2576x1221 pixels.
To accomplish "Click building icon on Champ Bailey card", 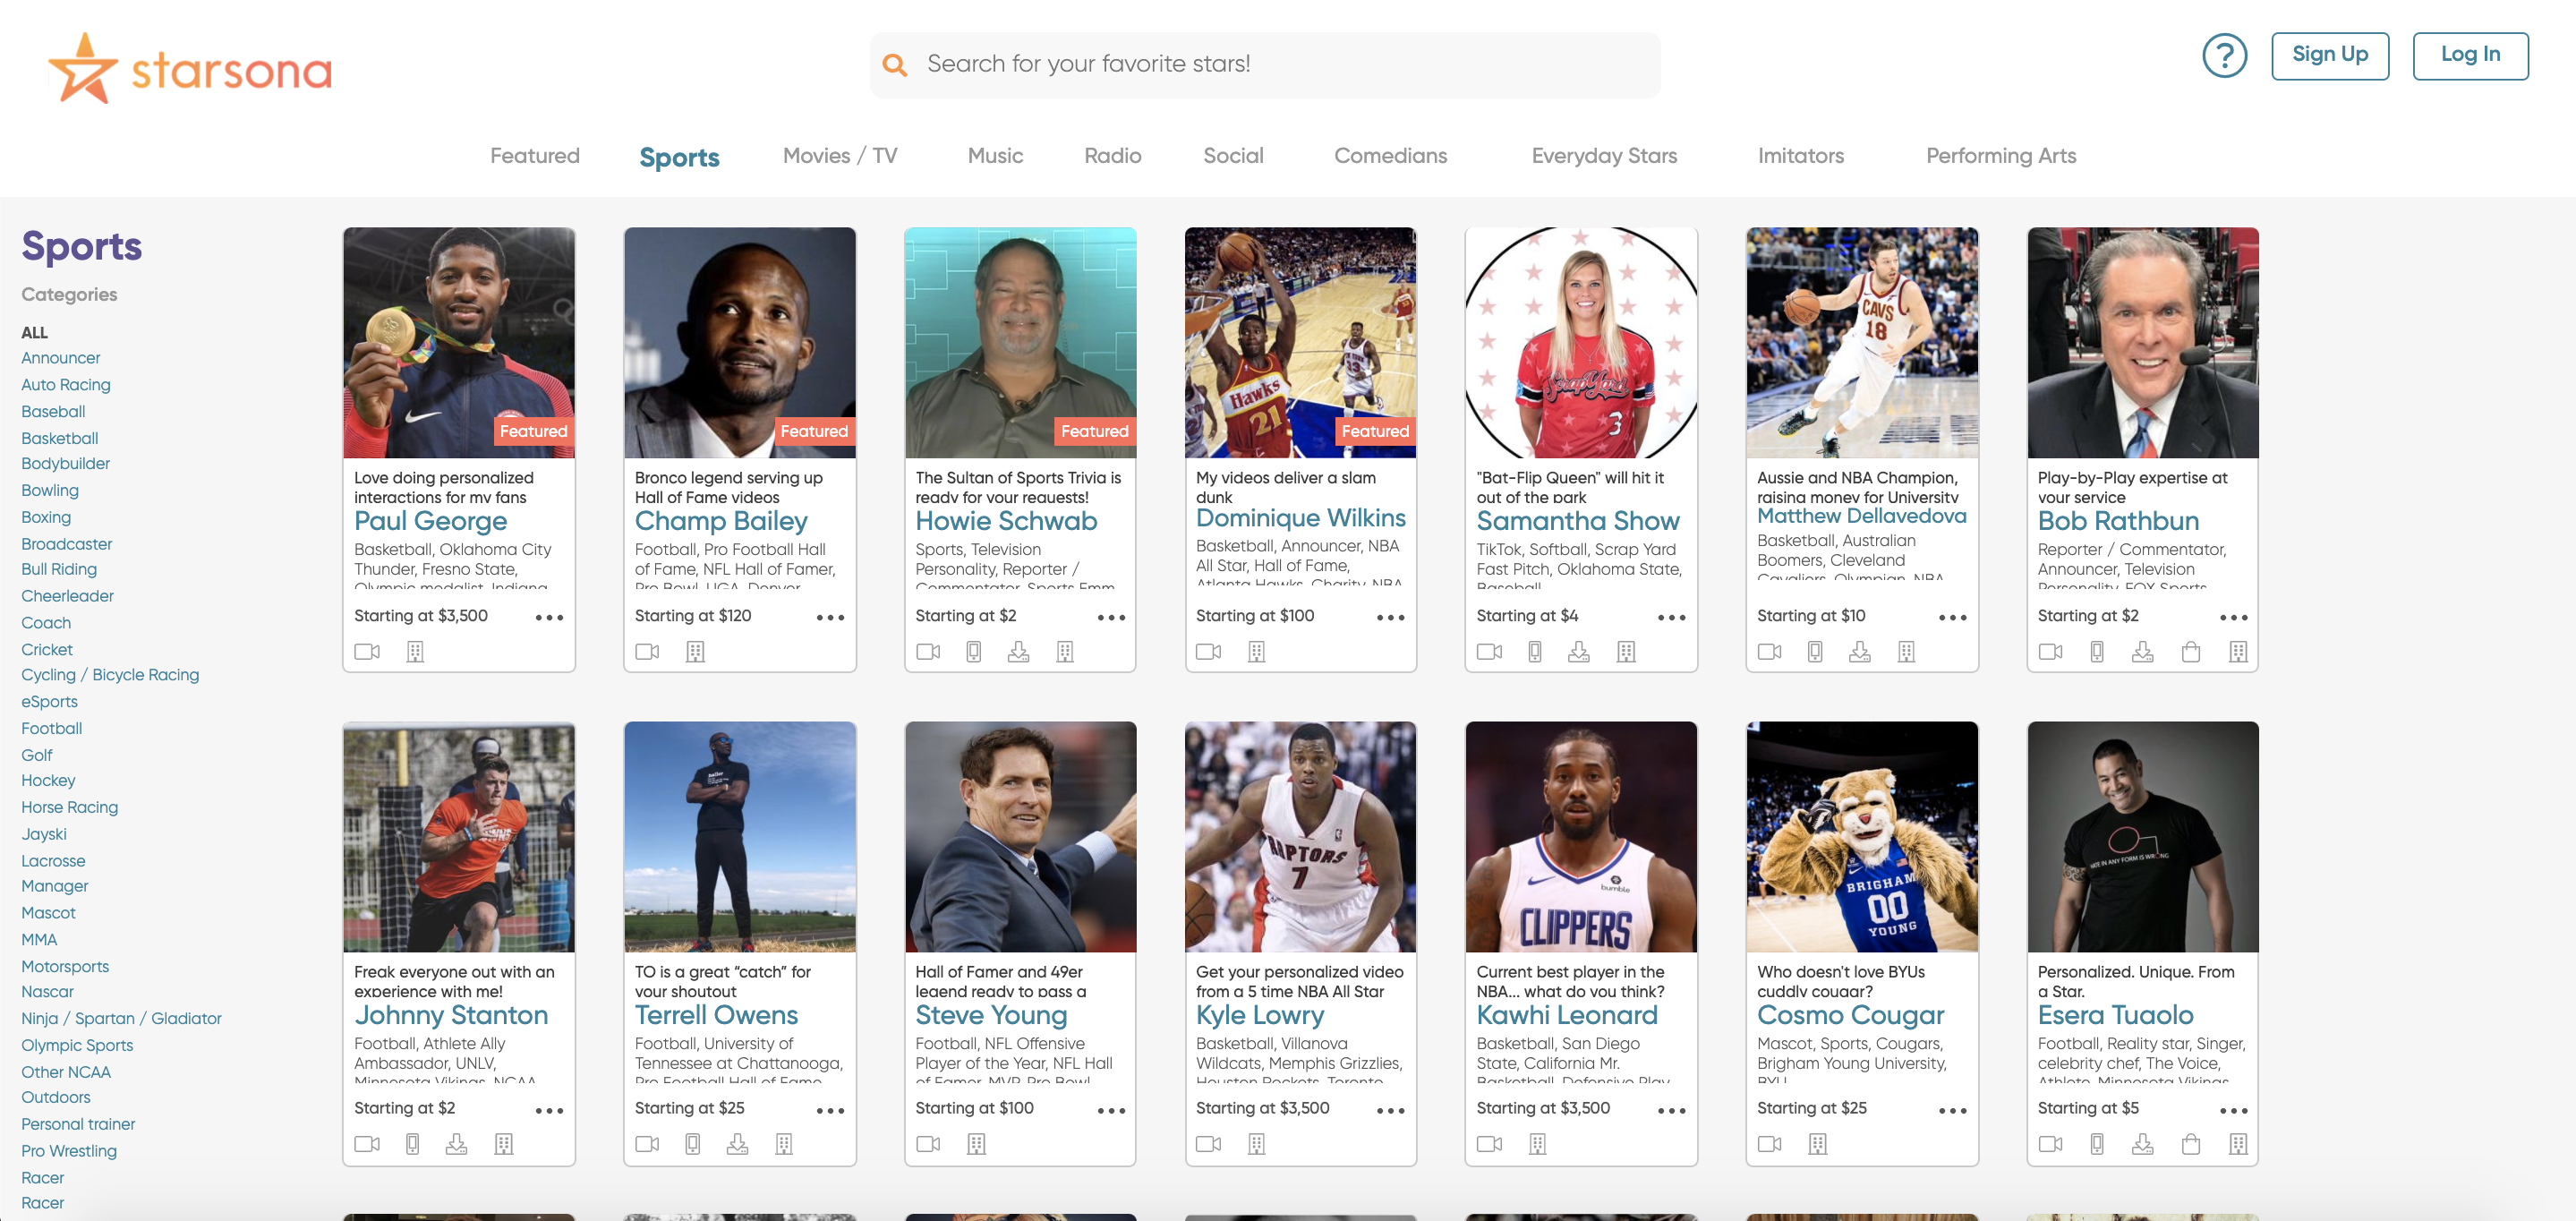I will point(695,652).
